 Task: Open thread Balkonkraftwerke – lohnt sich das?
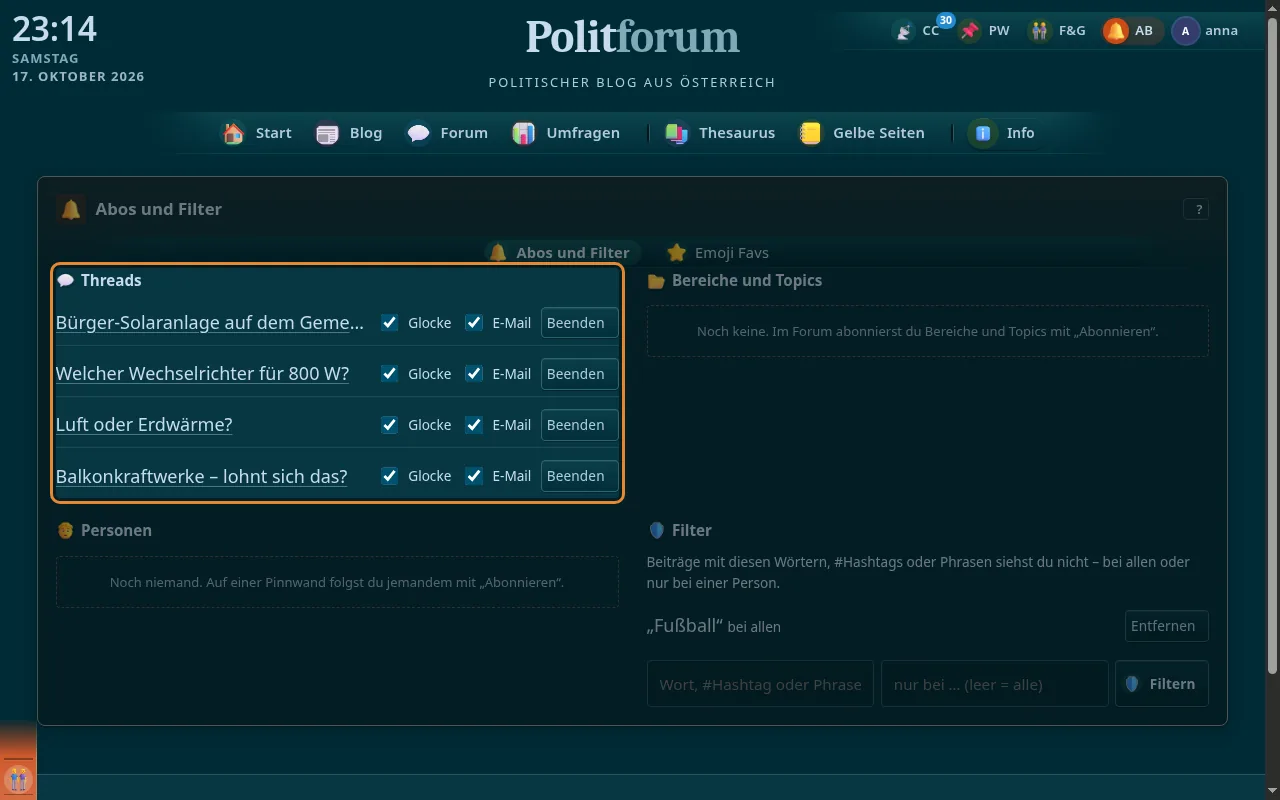pos(201,476)
